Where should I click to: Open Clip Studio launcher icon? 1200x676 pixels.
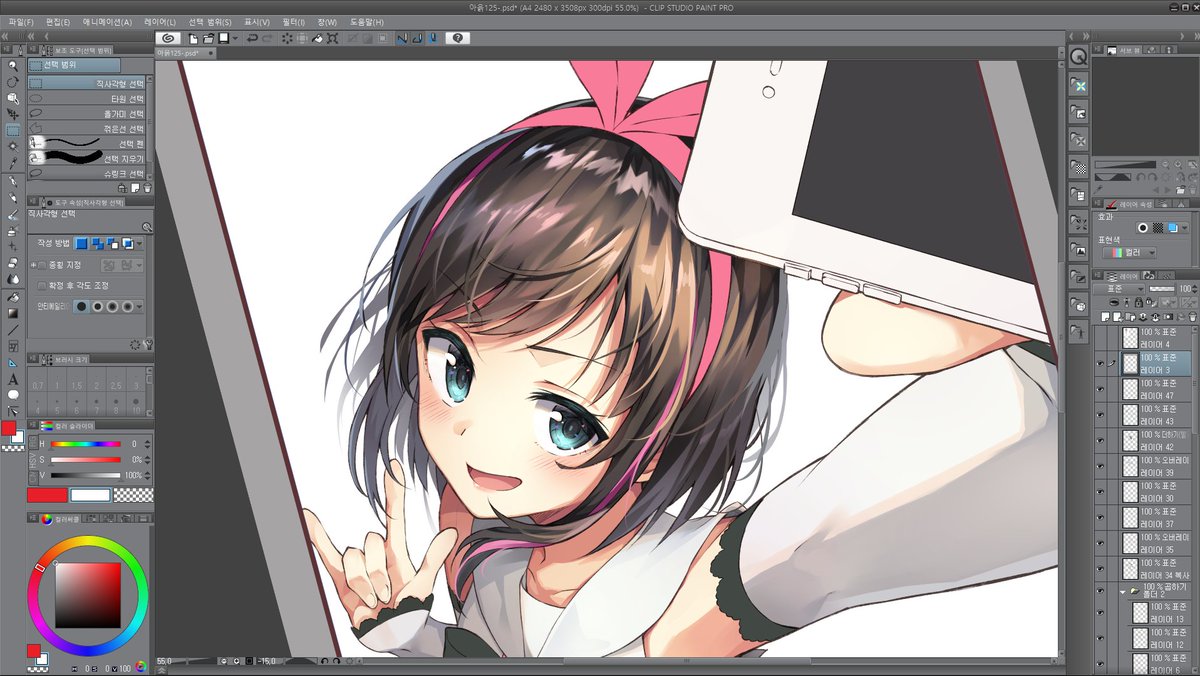(x=168, y=38)
